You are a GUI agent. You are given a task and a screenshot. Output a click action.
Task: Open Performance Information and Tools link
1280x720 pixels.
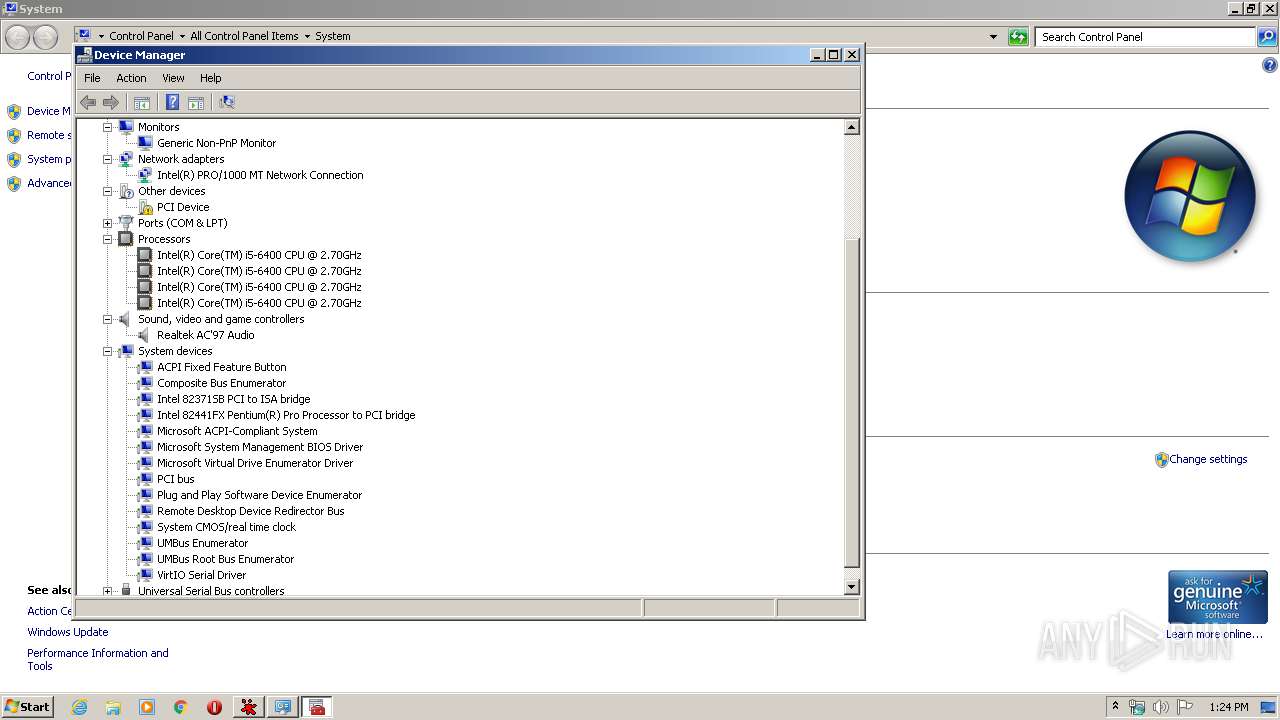98,660
